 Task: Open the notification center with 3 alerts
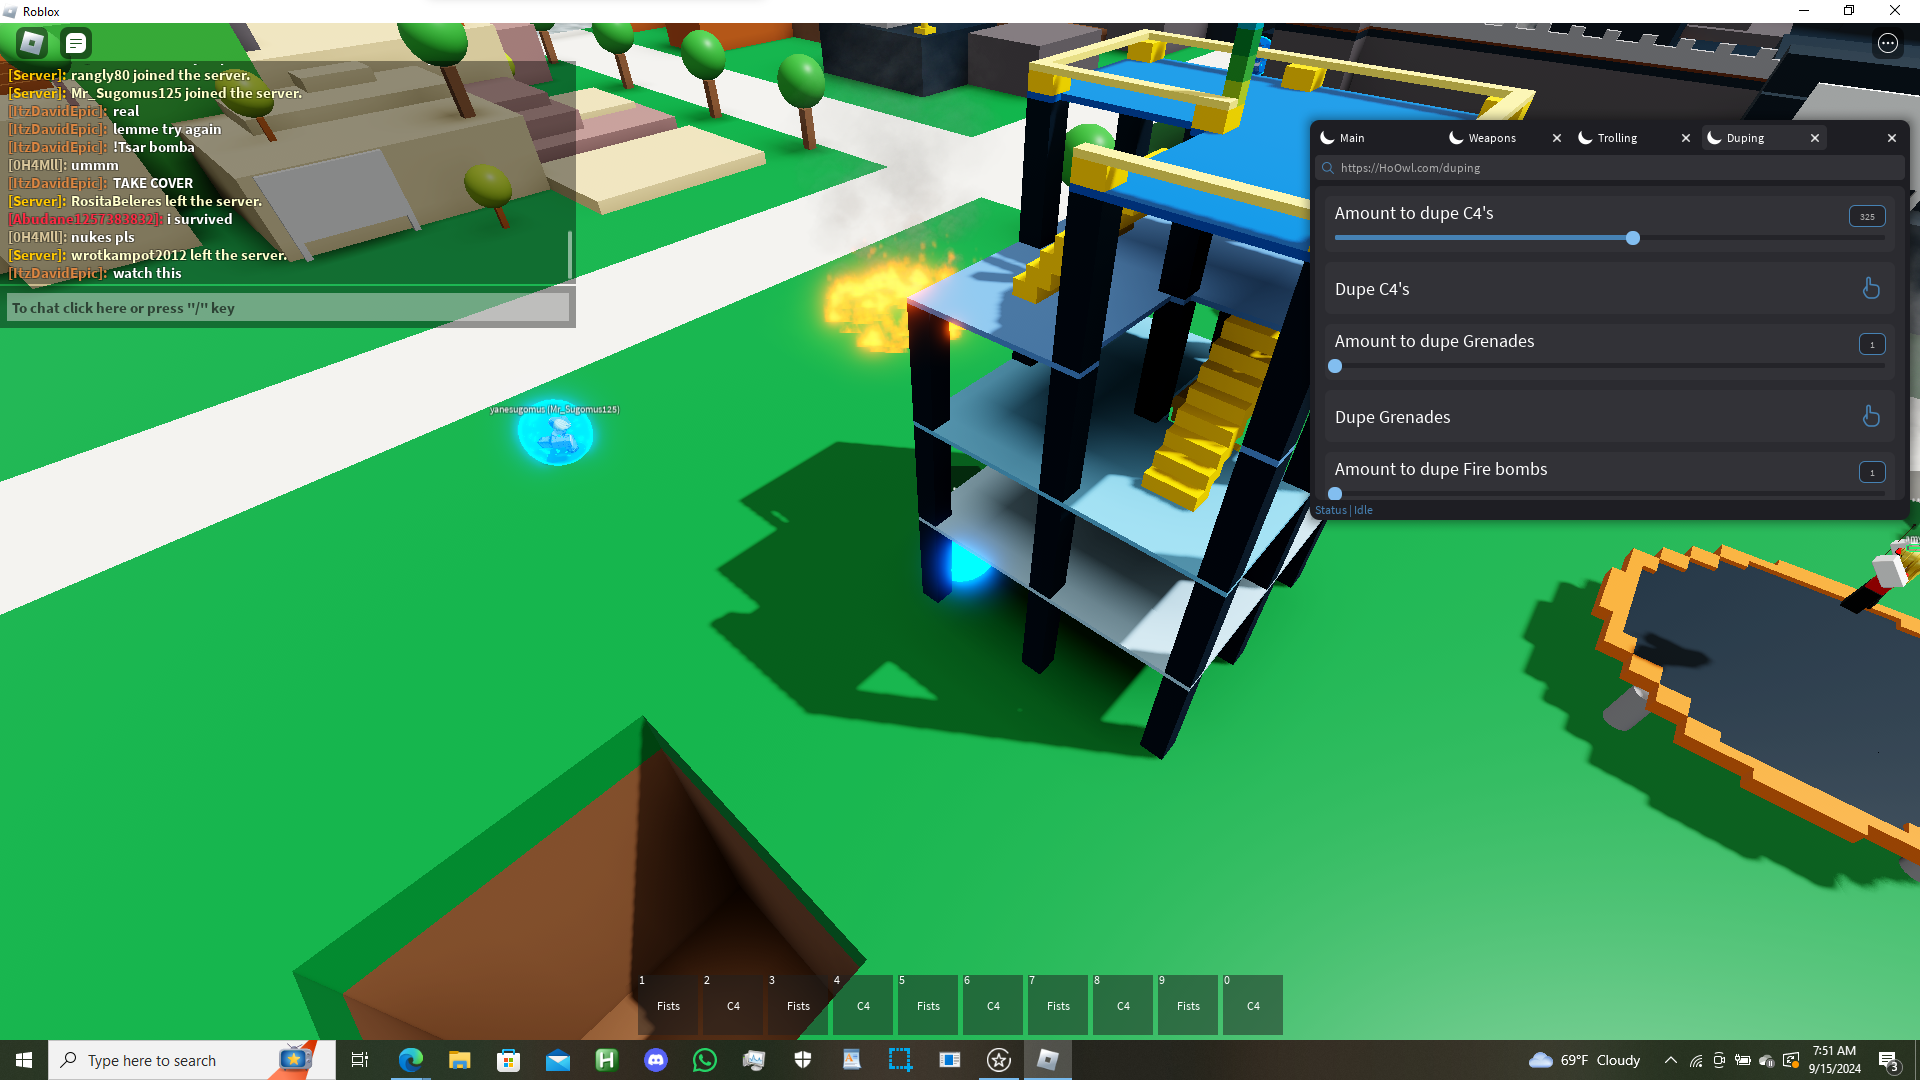(x=1889, y=1061)
